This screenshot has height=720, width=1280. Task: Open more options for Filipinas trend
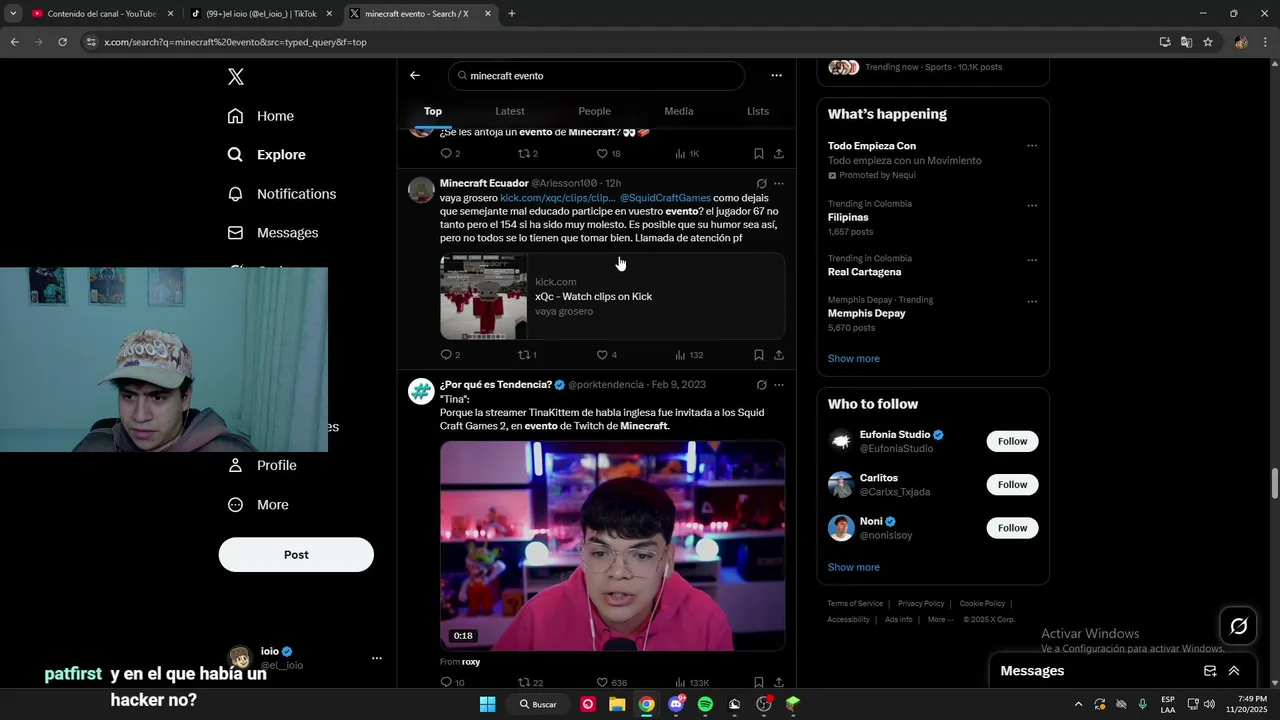(1032, 206)
